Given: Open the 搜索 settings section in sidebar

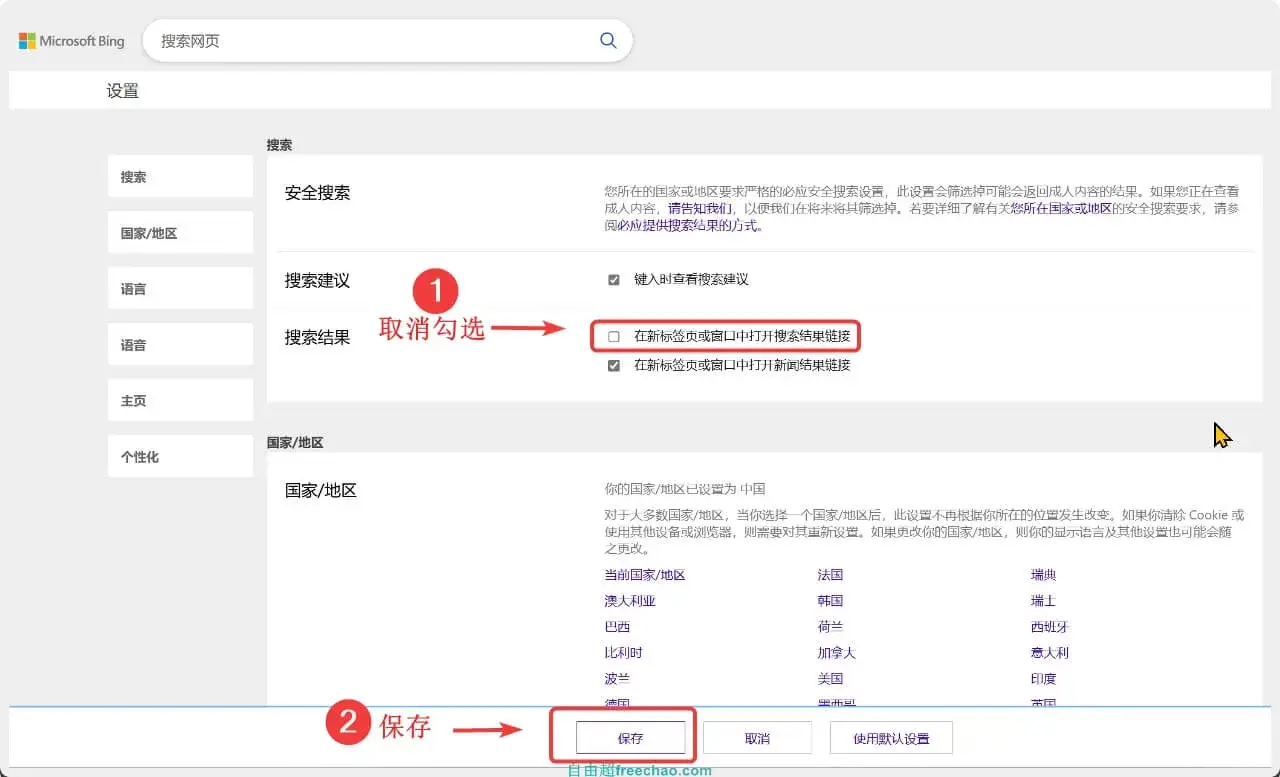Looking at the screenshot, I should pyautogui.click(x=180, y=176).
